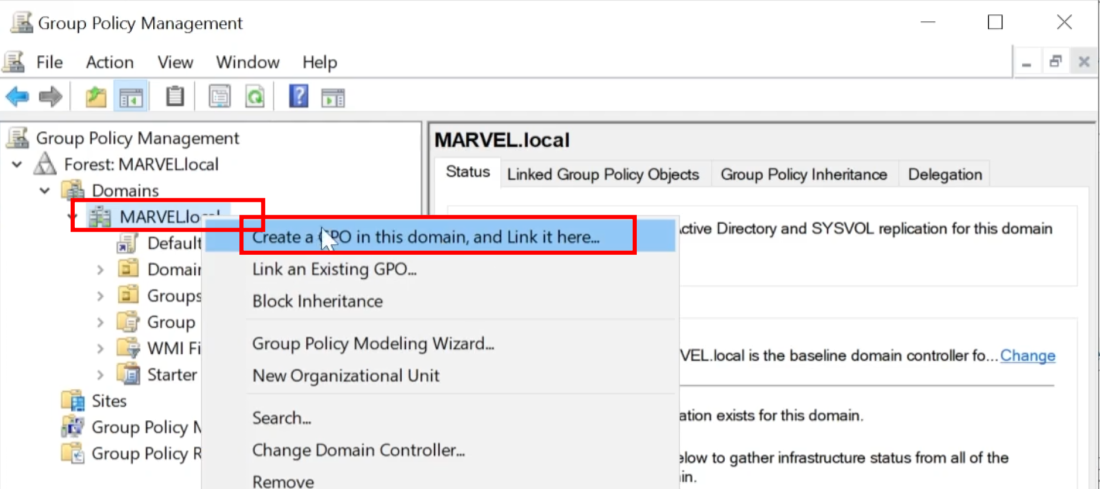Open the Delegation tab

[x=944, y=174]
